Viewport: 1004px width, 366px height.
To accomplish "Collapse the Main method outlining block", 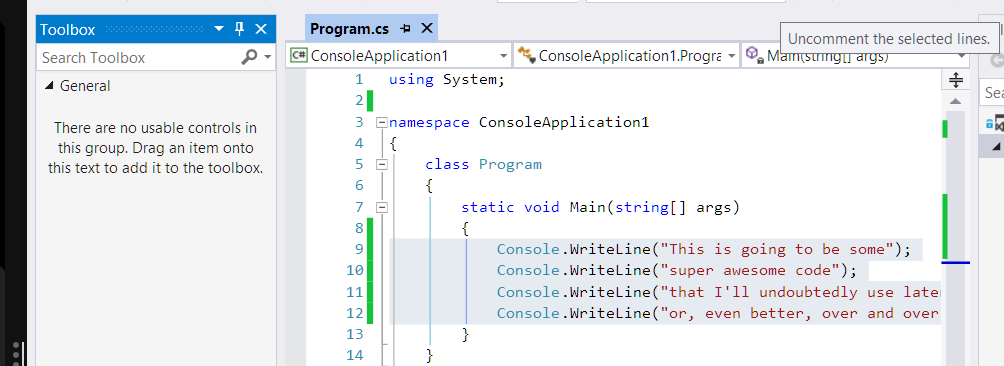I will point(382,207).
